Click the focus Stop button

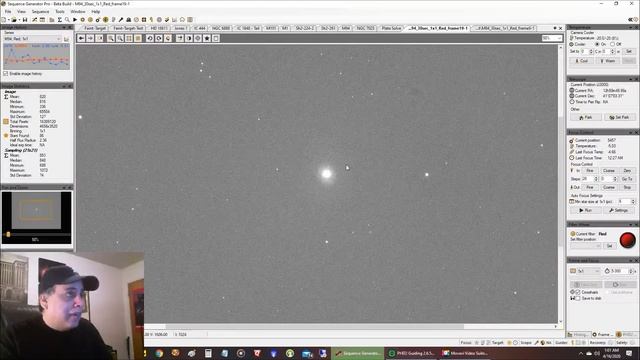[x=627, y=187]
